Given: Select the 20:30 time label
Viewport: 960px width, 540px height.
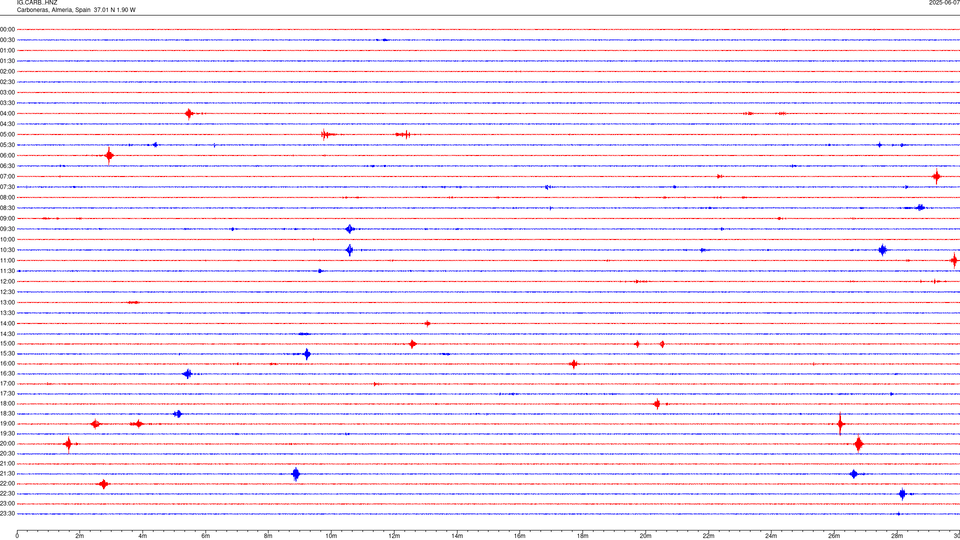Looking at the screenshot, I should click(7, 454).
